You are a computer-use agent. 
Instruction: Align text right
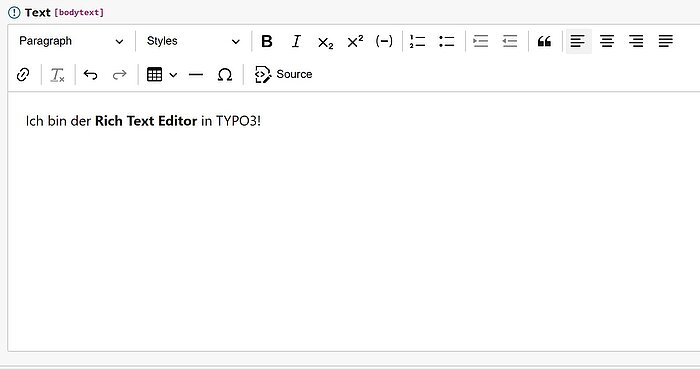point(636,41)
